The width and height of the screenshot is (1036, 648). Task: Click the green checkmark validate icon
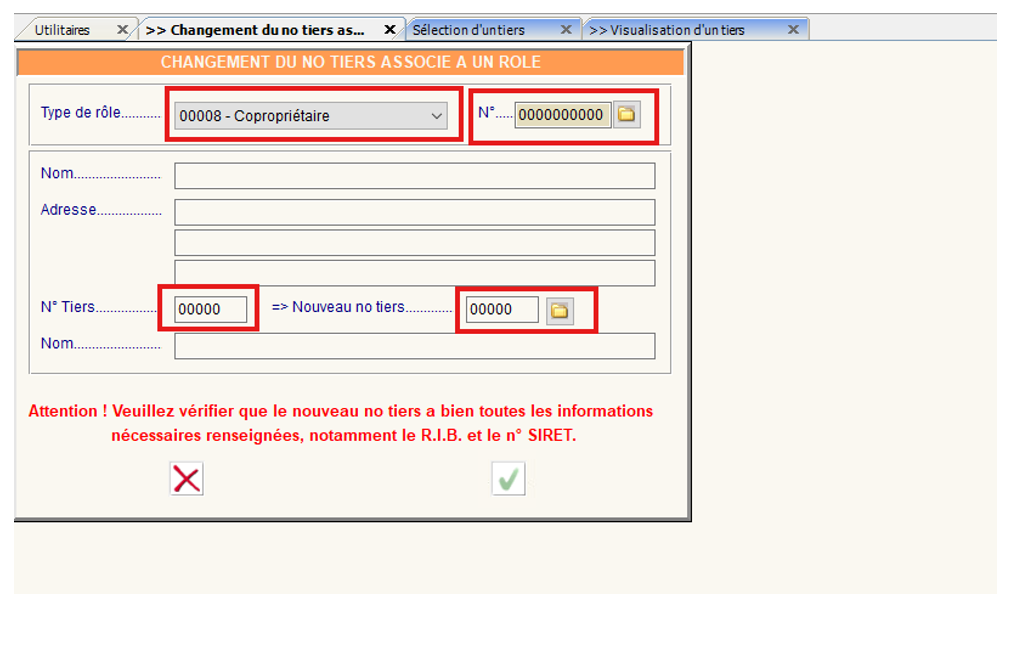(x=508, y=479)
